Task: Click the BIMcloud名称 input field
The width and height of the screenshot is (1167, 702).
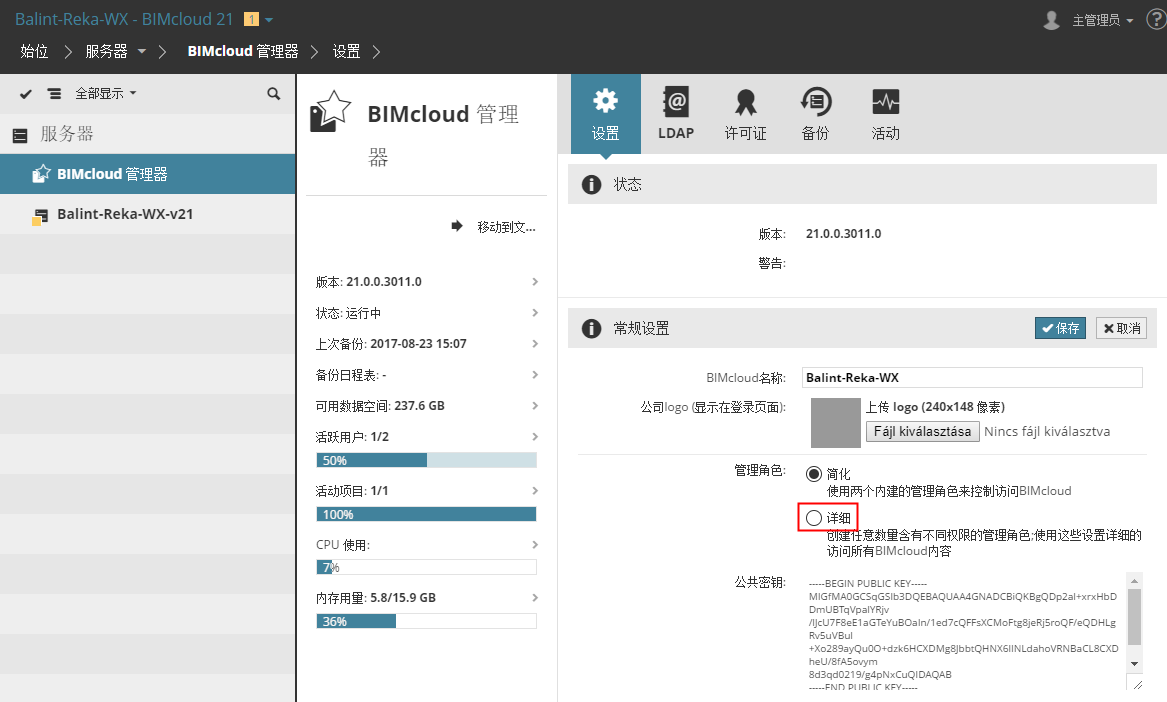Action: click(972, 377)
